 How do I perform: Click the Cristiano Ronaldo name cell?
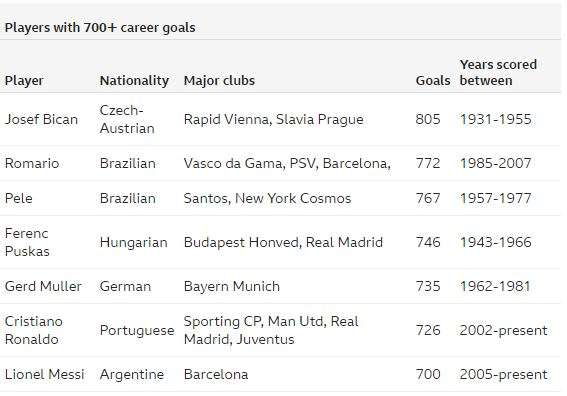click(x=34, y=330)
